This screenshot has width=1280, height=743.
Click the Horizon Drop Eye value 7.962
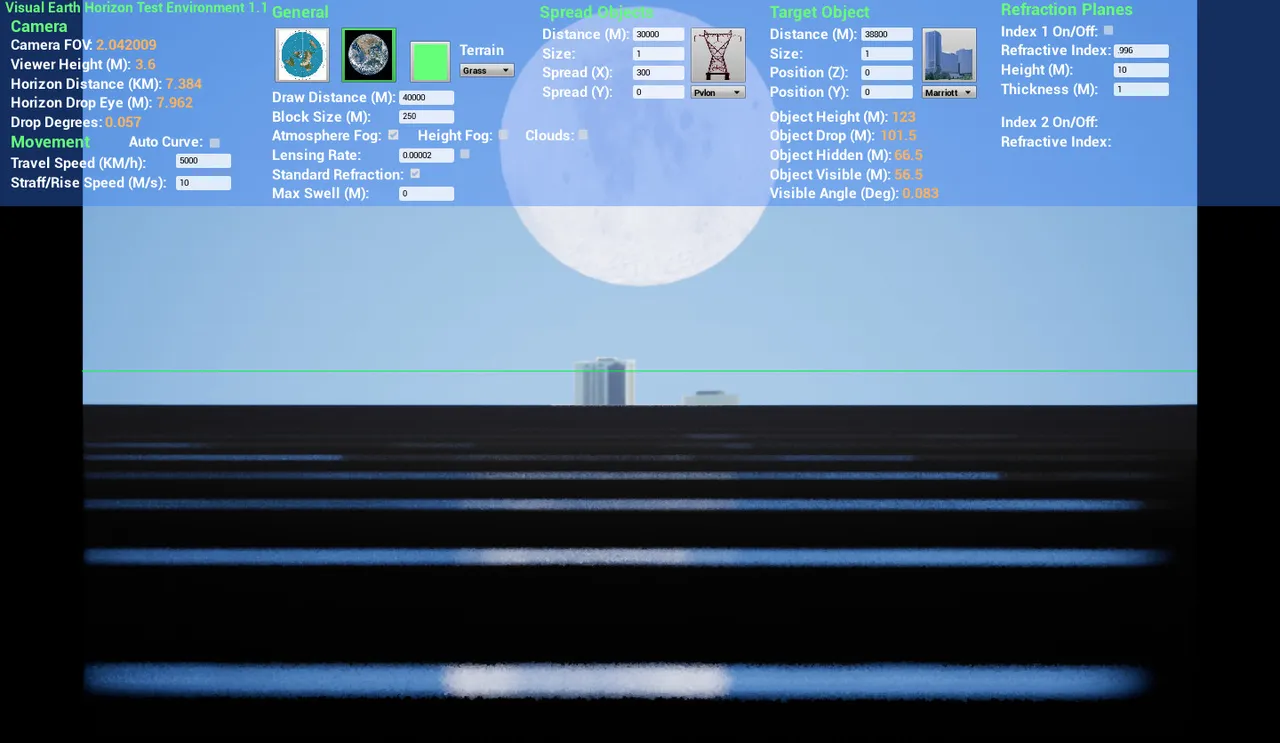tap(175, 103)
